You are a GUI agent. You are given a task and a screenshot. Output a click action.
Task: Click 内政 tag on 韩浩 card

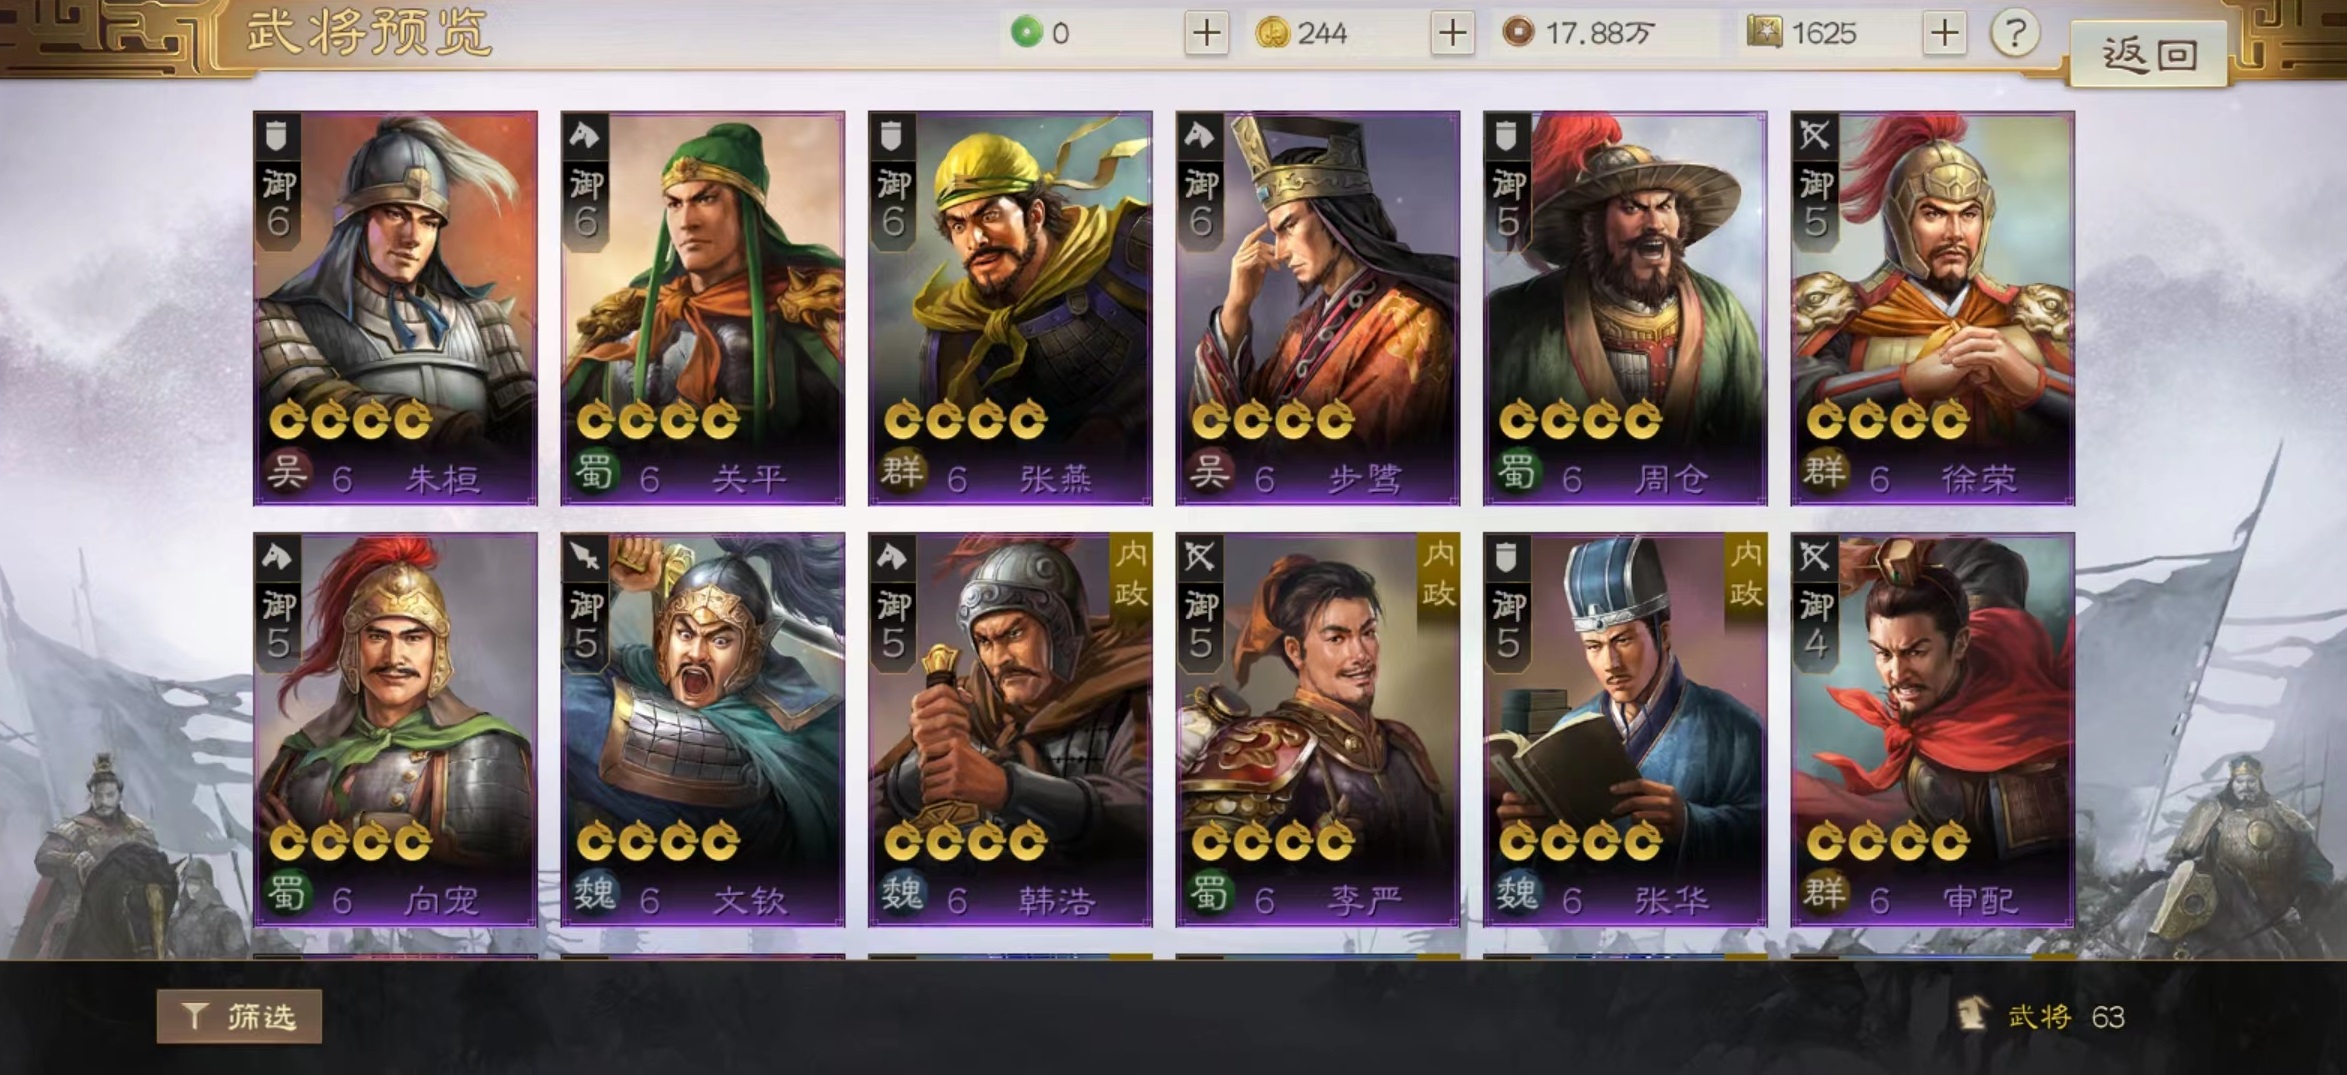[1131, 575]
